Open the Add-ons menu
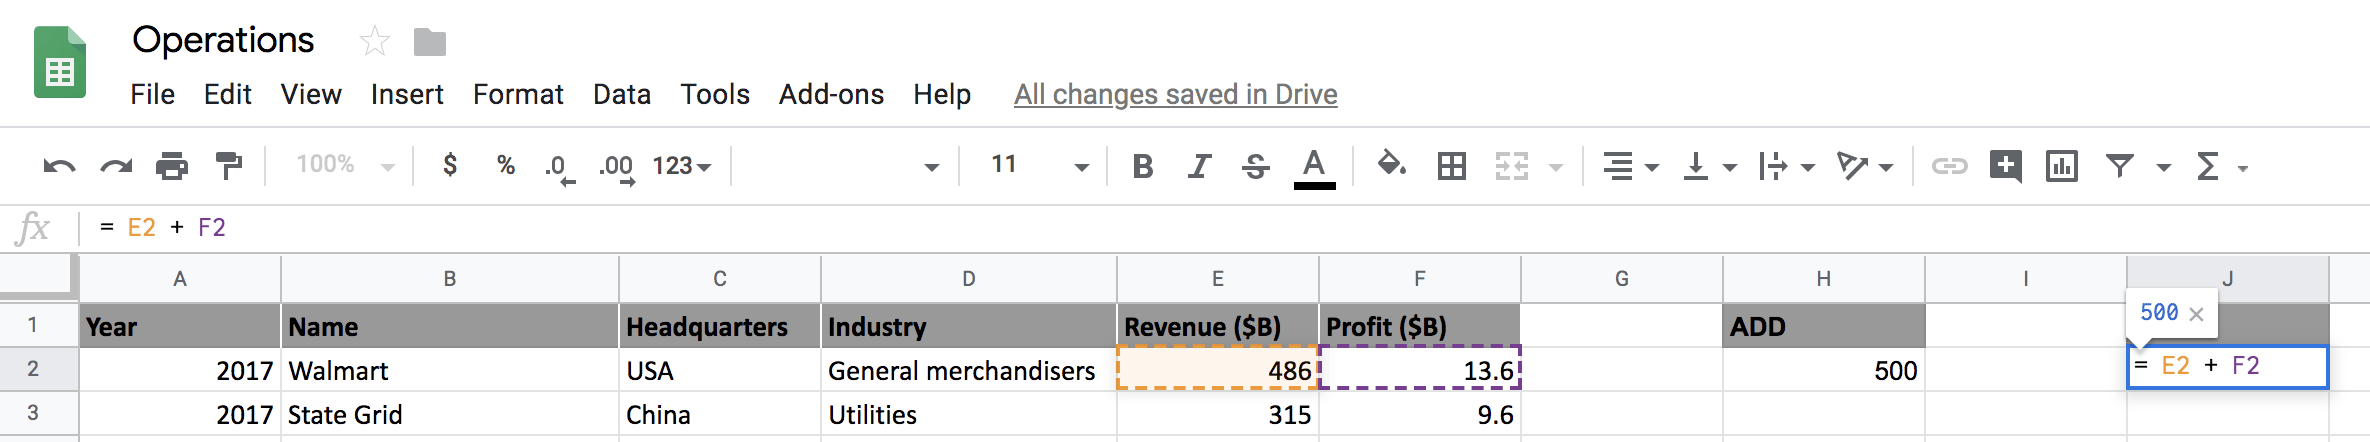2370x442 pixels. [831, 94]
